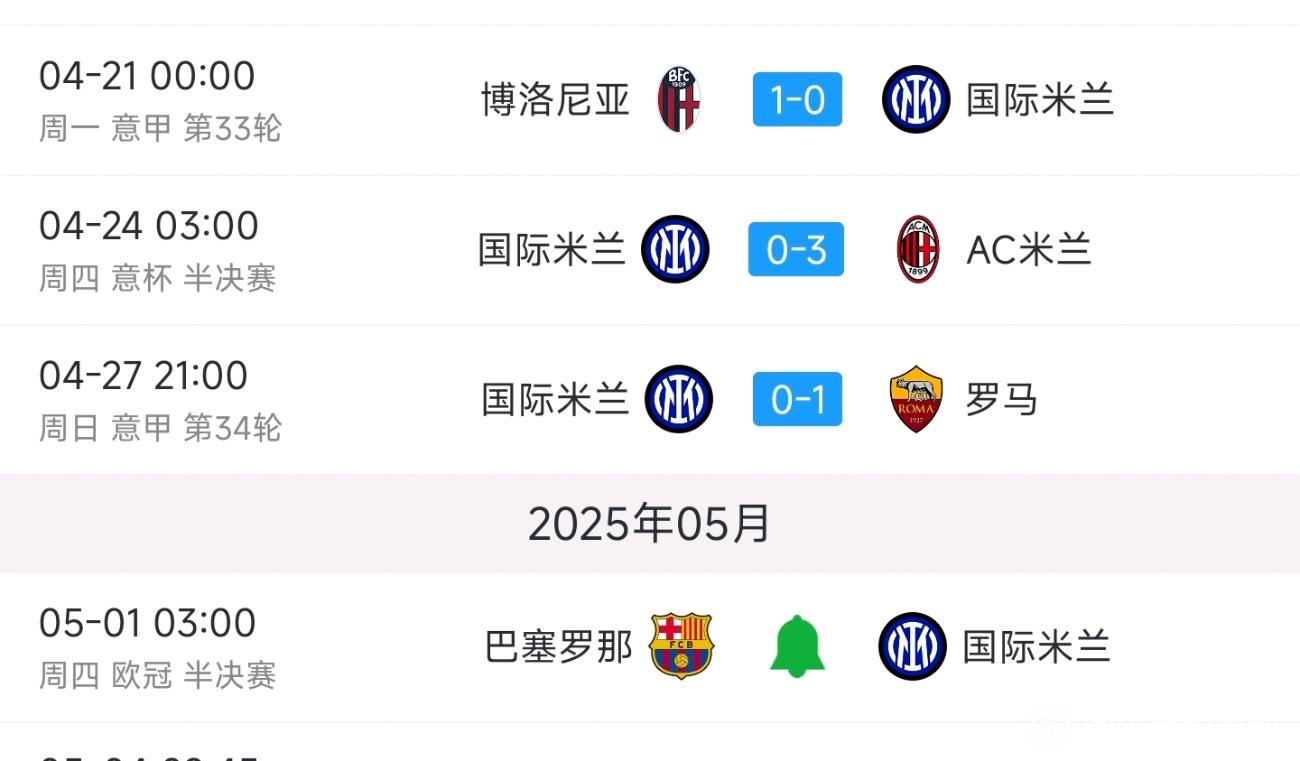
Task: Tap the AC Milan club crest
Action: coord(918,249)
